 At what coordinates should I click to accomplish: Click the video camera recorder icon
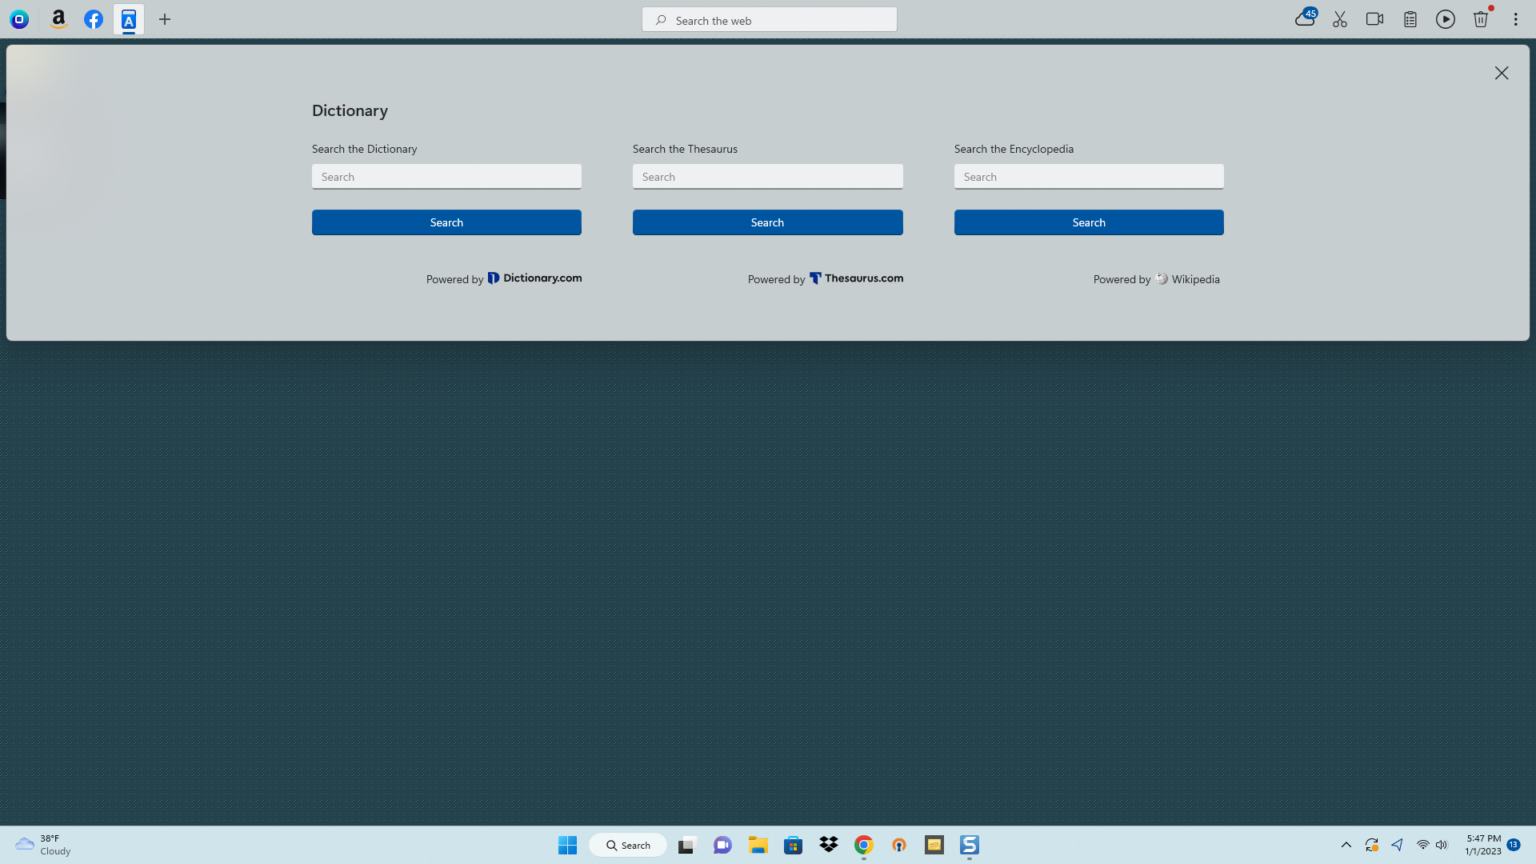click(1374, 19)
